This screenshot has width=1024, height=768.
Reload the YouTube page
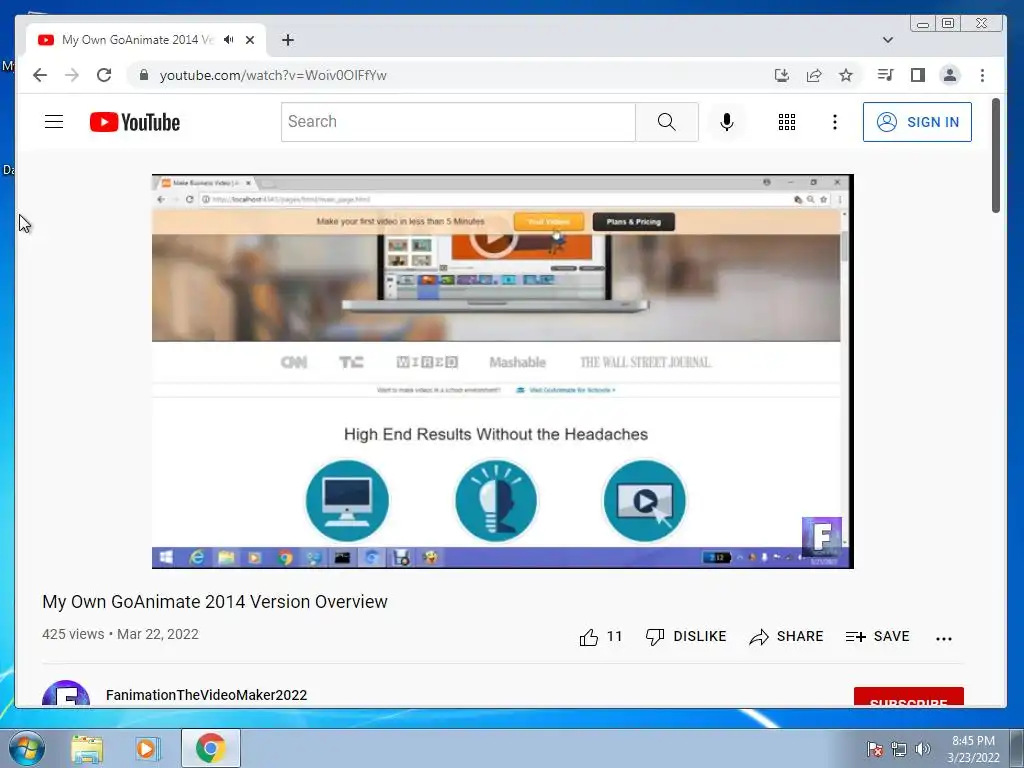tap(104, 75)
